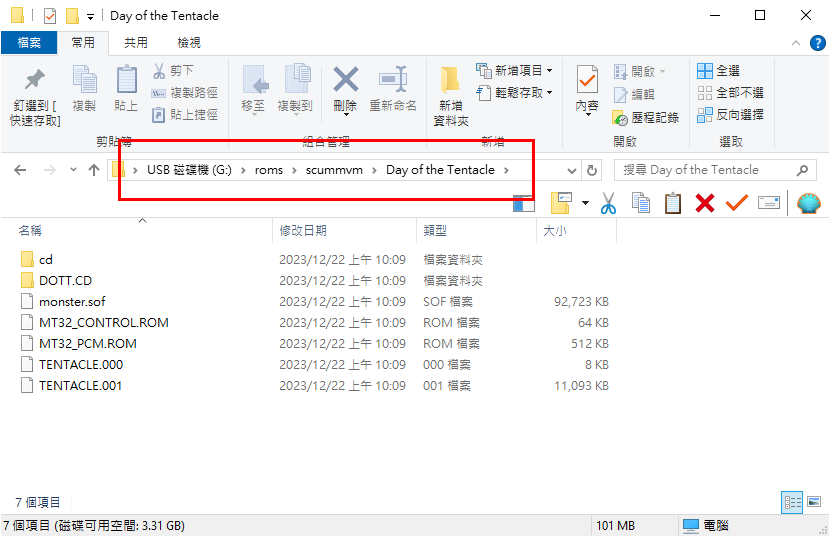Click the seashell icon in the toolbar
Viewport: 830px width, 537px height.
[808, 203]
